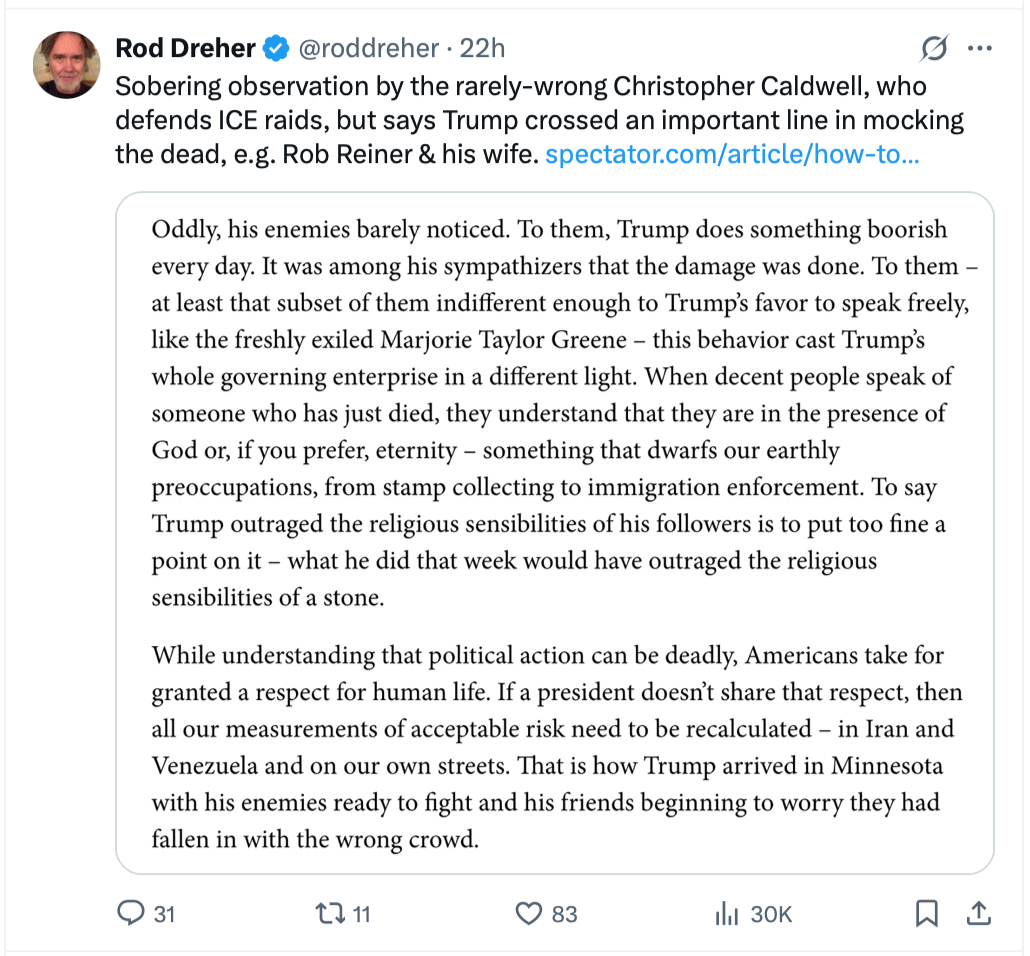1030x956 pixels.
Task: Open the three-dot more options menu
Action: coord(979,48)
